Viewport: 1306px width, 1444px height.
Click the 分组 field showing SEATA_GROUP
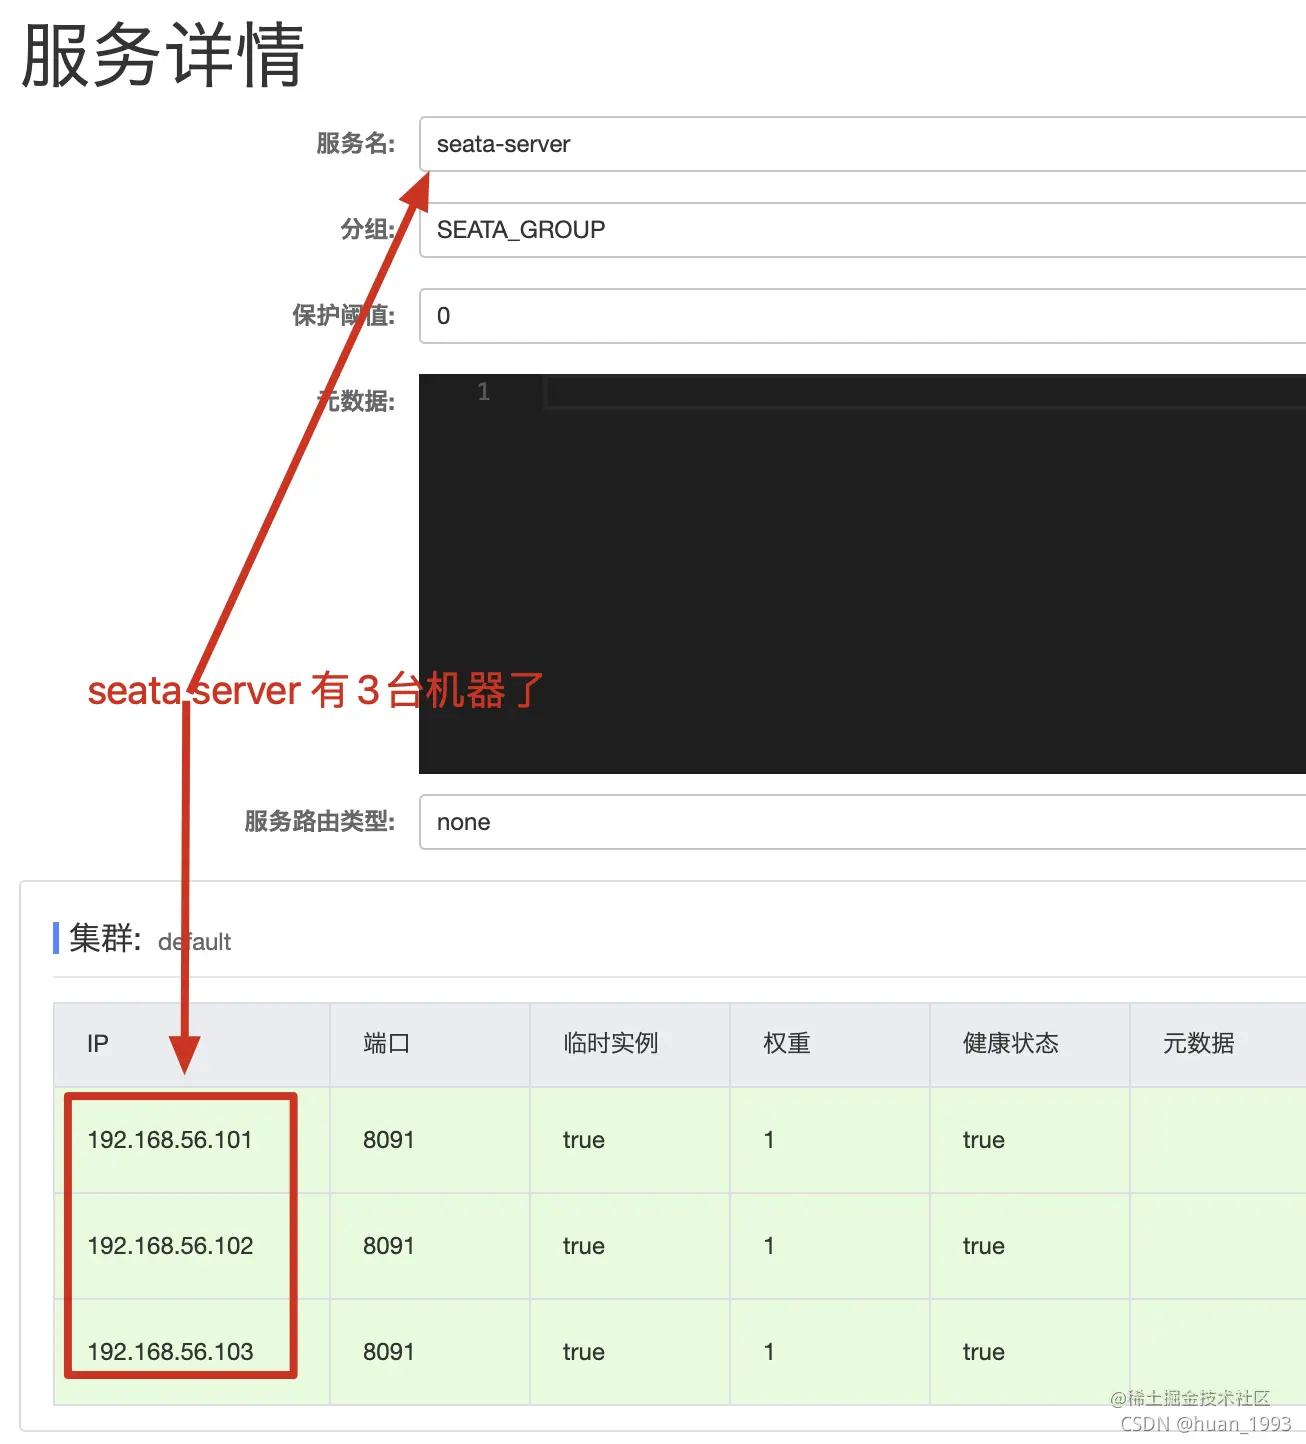click(x=862, y=230)
